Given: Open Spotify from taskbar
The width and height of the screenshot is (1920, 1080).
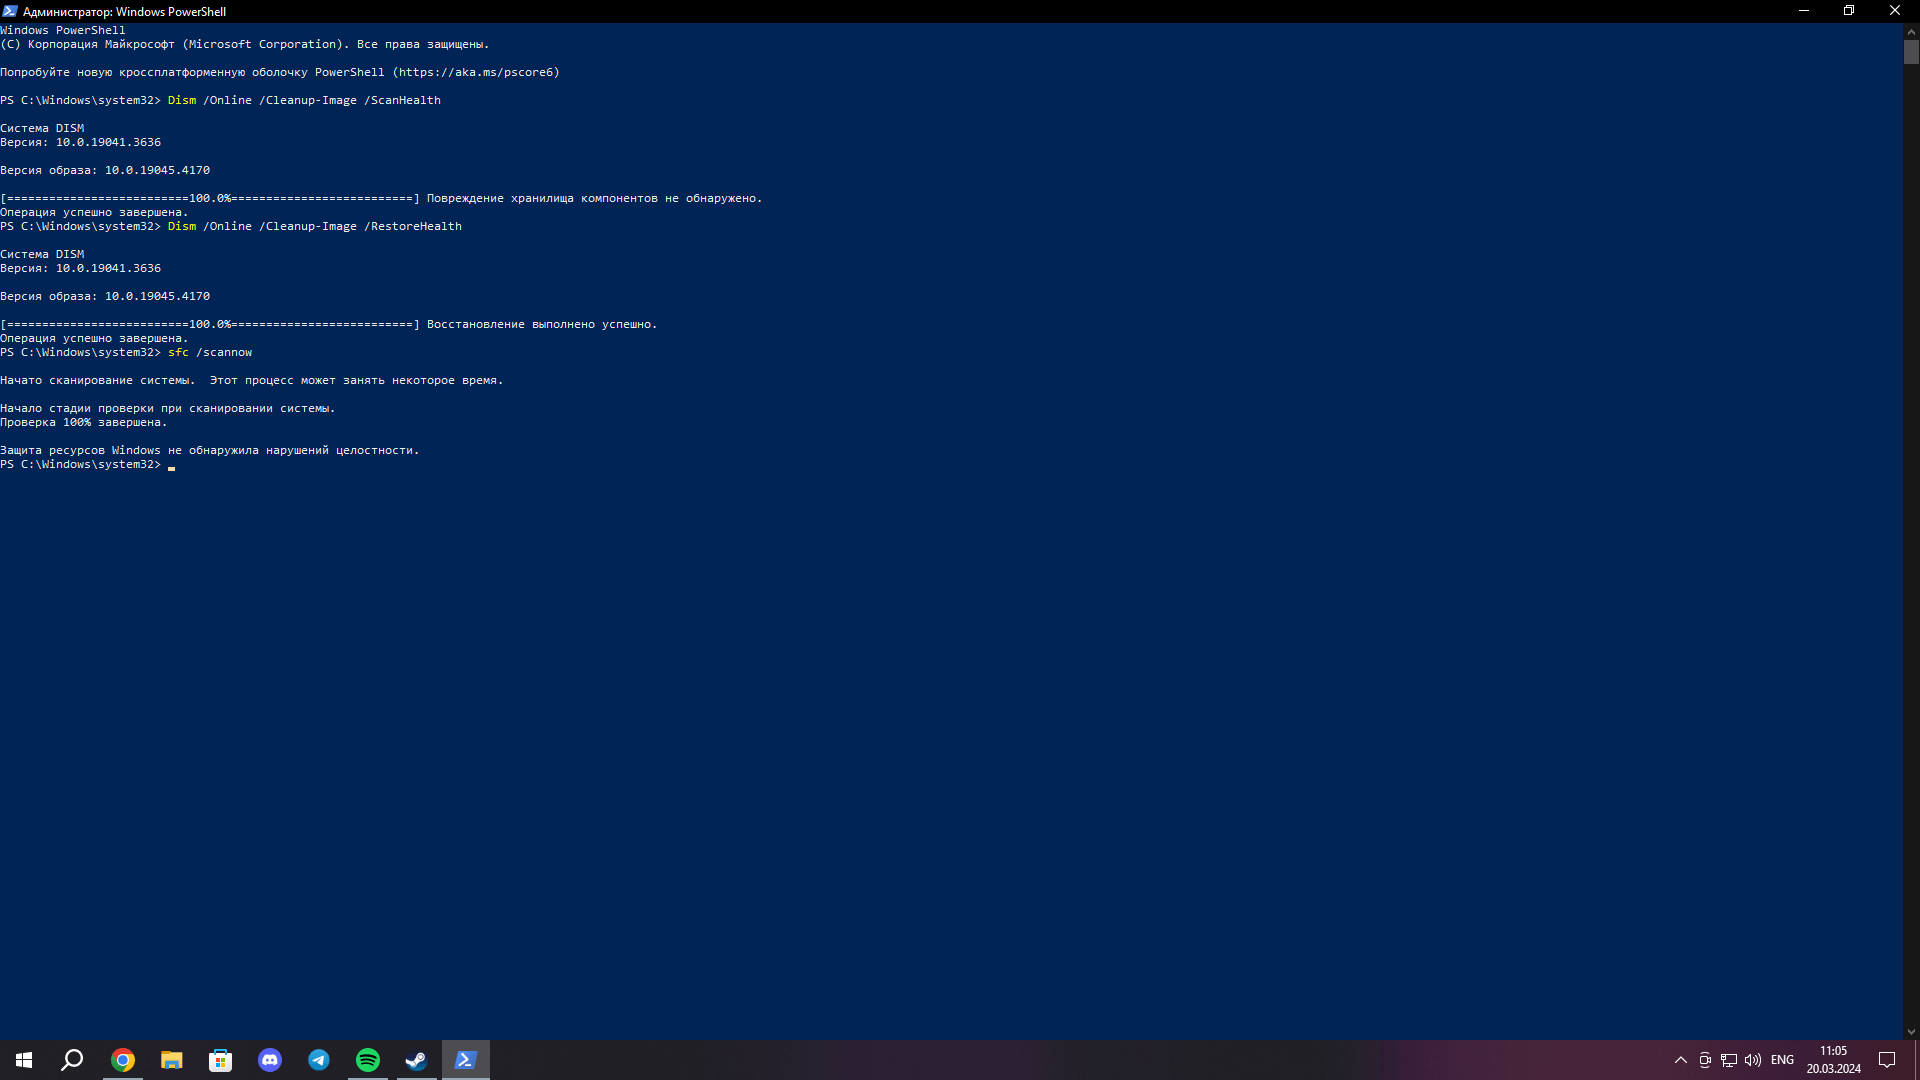Looking at the screenshot, I should click(x=368, y=1060).
